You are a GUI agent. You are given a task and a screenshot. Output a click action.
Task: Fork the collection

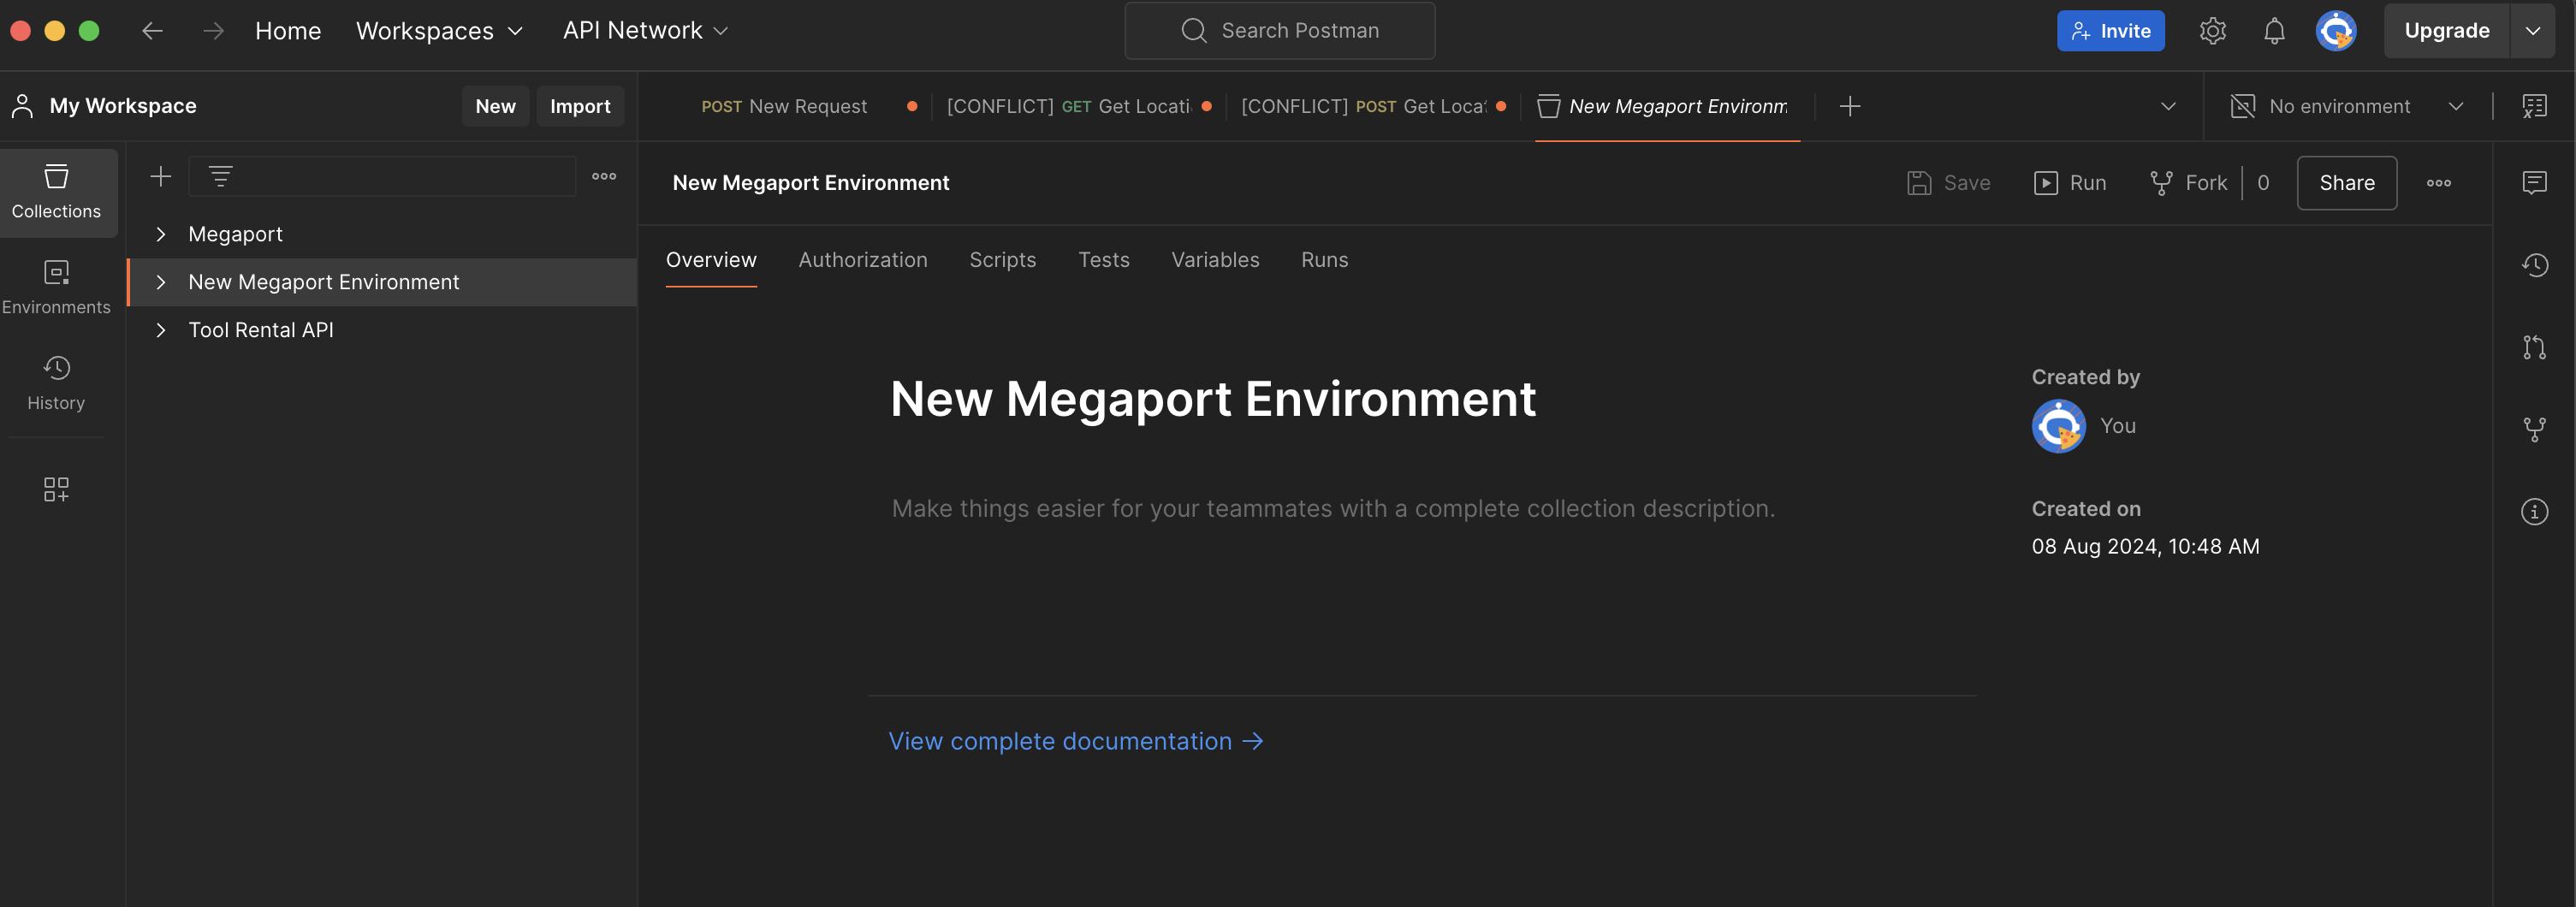pos(2188,183)
